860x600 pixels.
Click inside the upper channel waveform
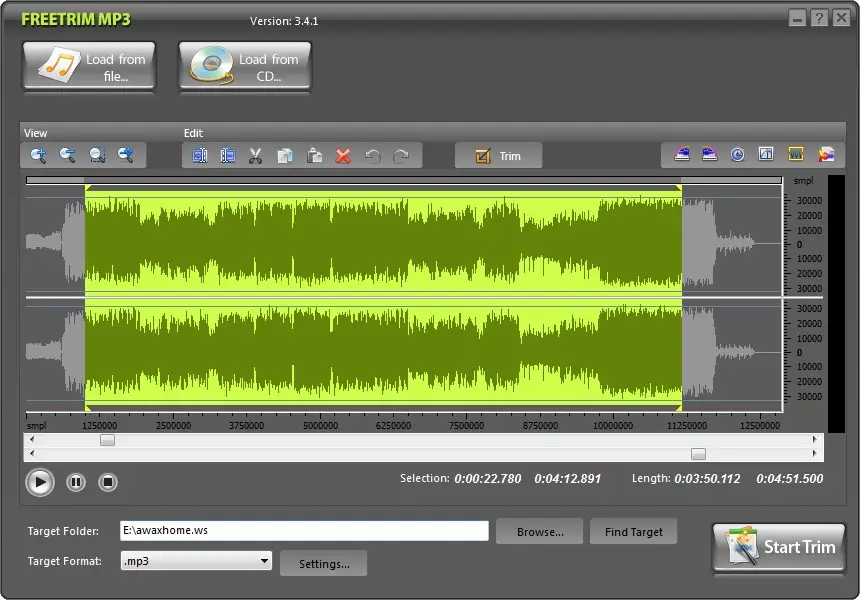tap(404, 243)
